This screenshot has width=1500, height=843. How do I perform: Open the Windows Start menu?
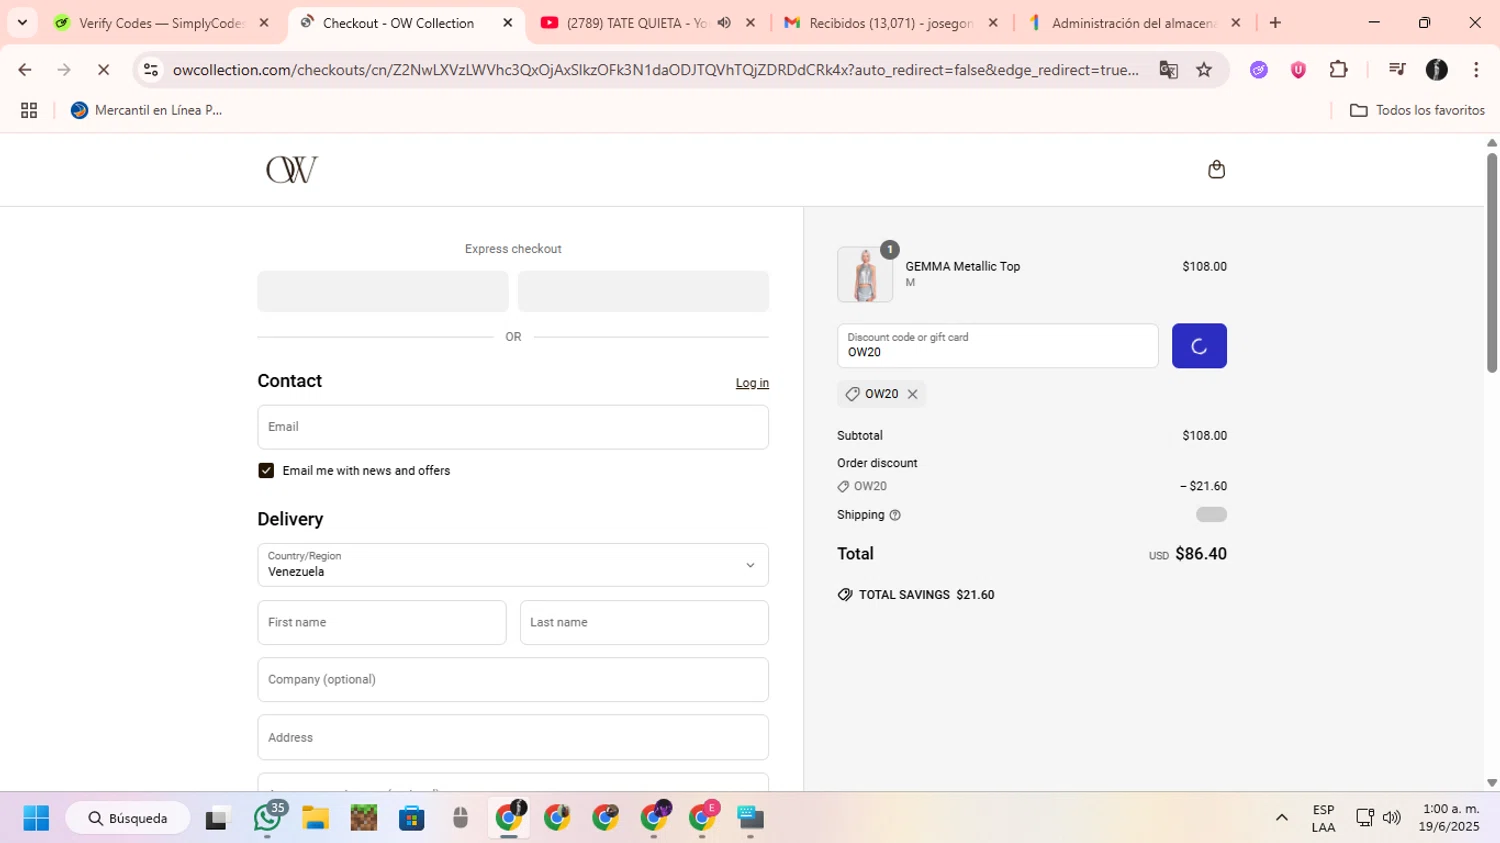[x=36, y=818]
